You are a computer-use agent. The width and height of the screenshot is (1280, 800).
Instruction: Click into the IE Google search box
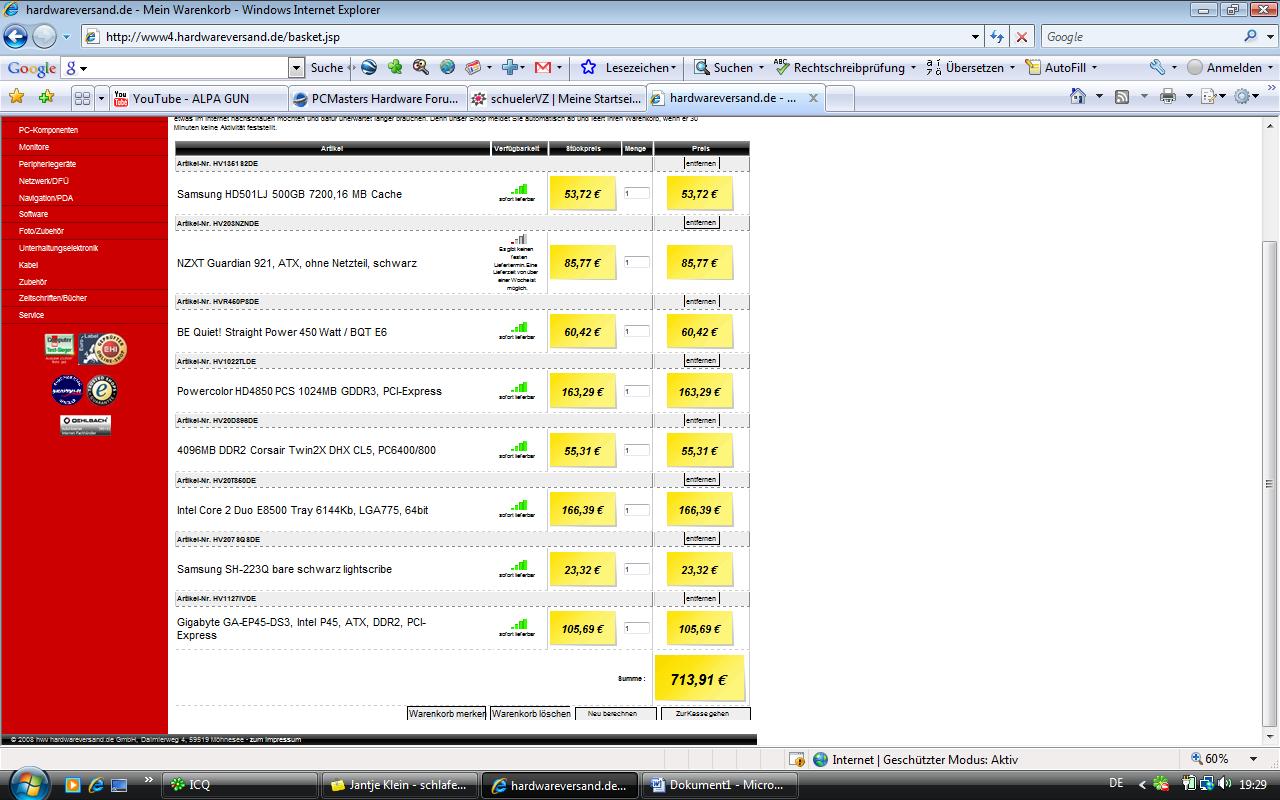[1141, 37]
